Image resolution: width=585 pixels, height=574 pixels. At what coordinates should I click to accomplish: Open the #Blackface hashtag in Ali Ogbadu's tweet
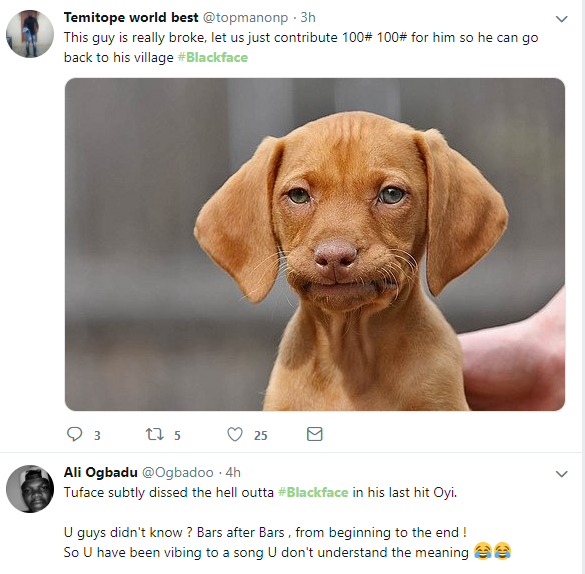(313, 492)
